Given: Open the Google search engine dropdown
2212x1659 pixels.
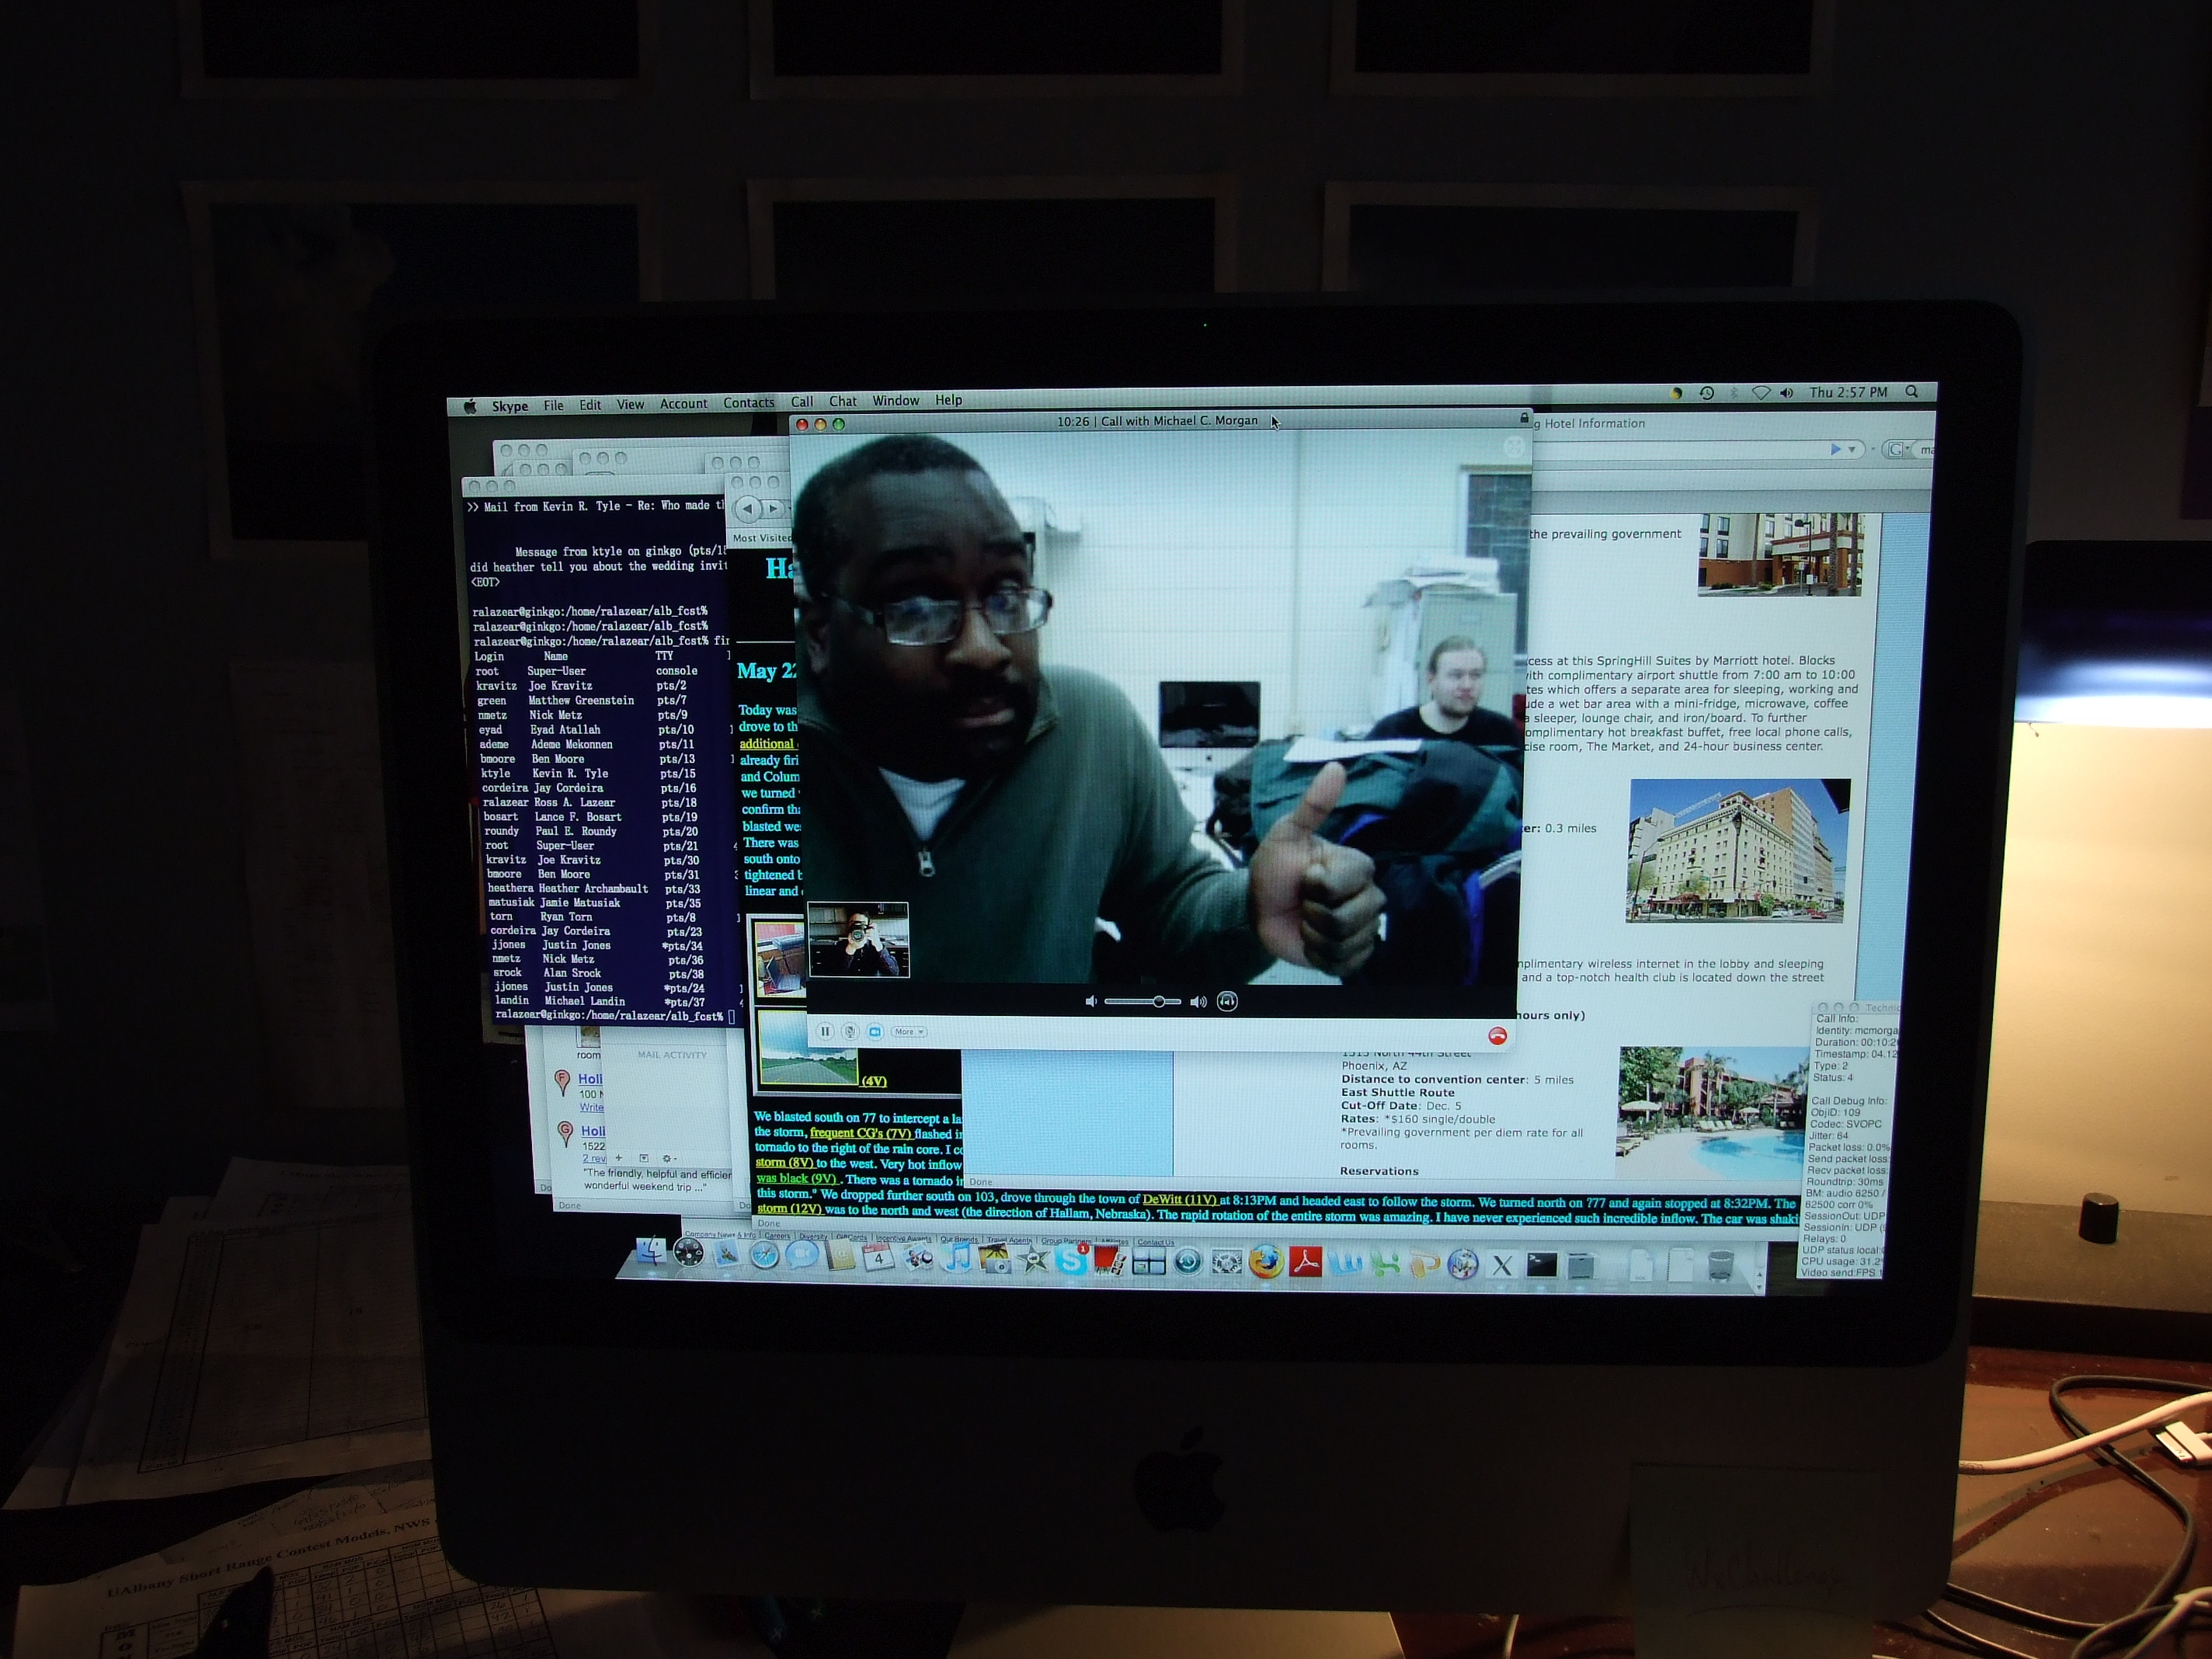Looking at the screenshot, I should [x=1897, y=450].
